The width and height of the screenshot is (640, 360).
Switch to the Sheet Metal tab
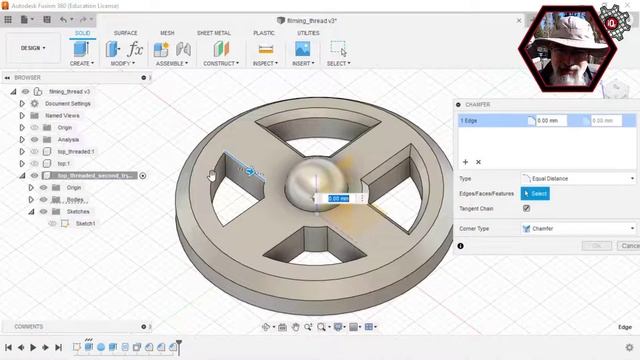pos(214,33)
